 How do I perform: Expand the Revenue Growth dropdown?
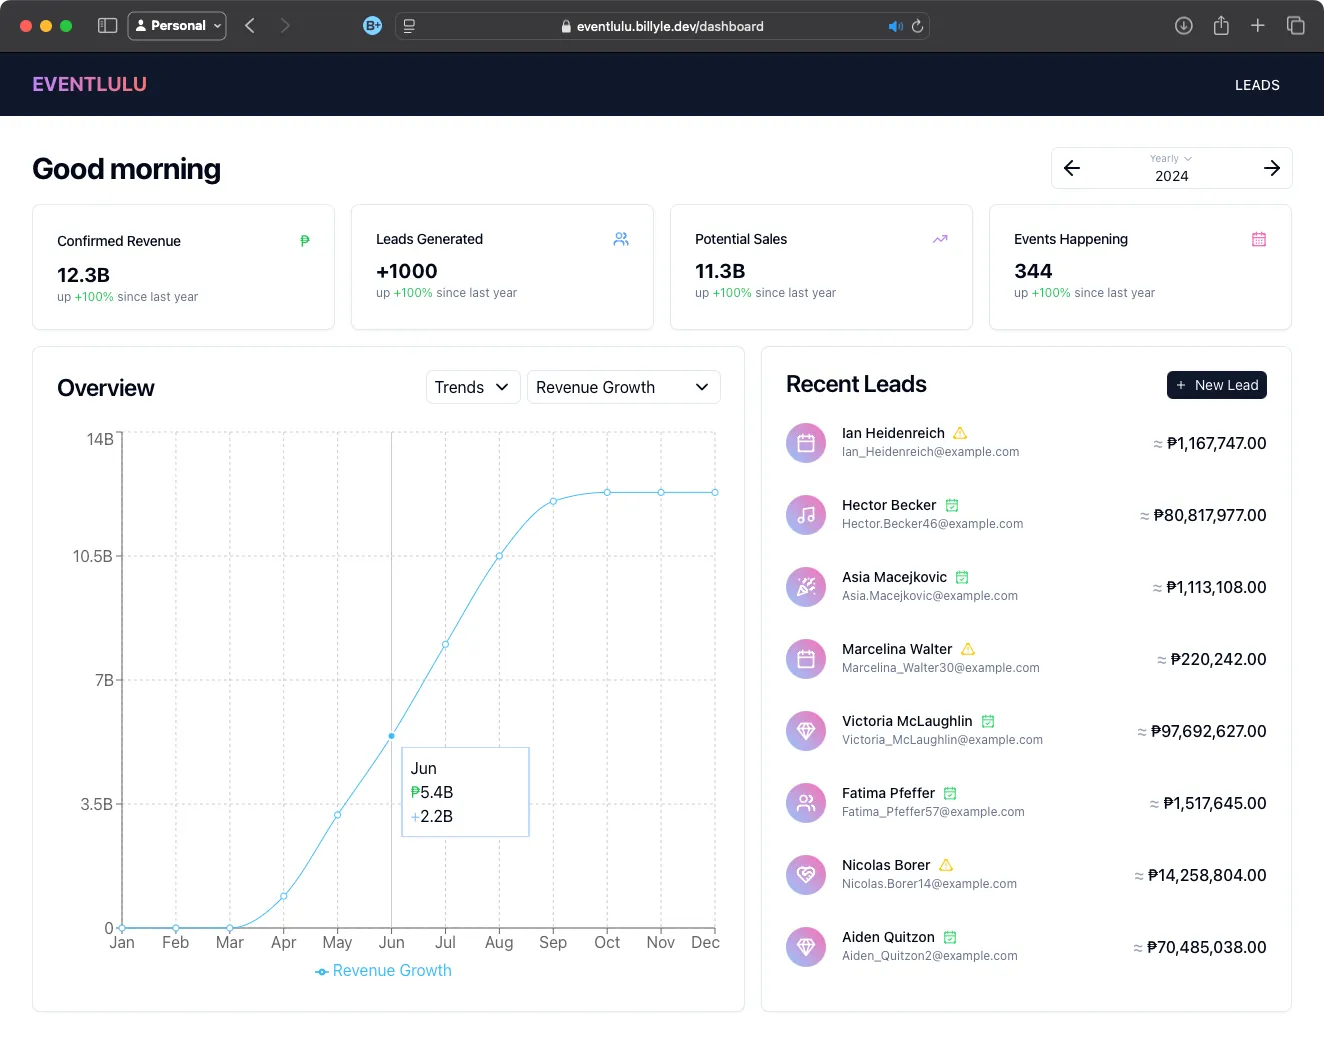(622, 387)
